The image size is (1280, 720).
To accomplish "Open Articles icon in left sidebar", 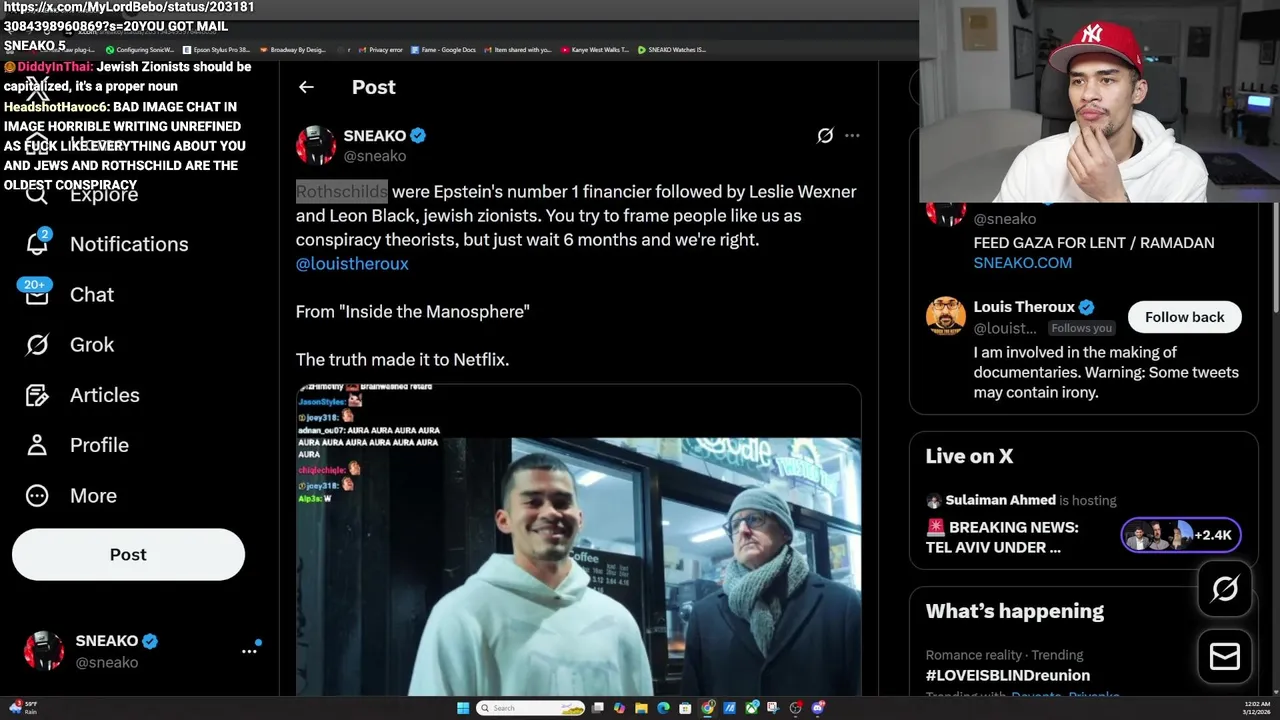I will tap(37, 395).
